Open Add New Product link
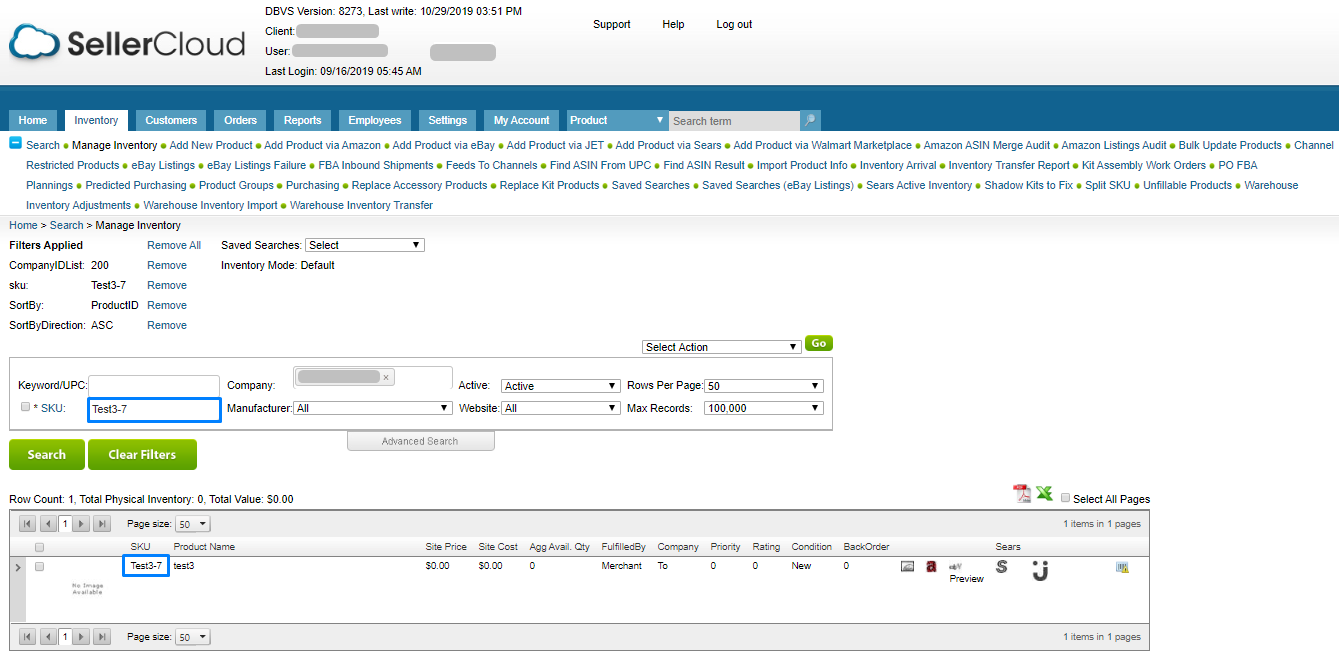 (x=211, y=145)
